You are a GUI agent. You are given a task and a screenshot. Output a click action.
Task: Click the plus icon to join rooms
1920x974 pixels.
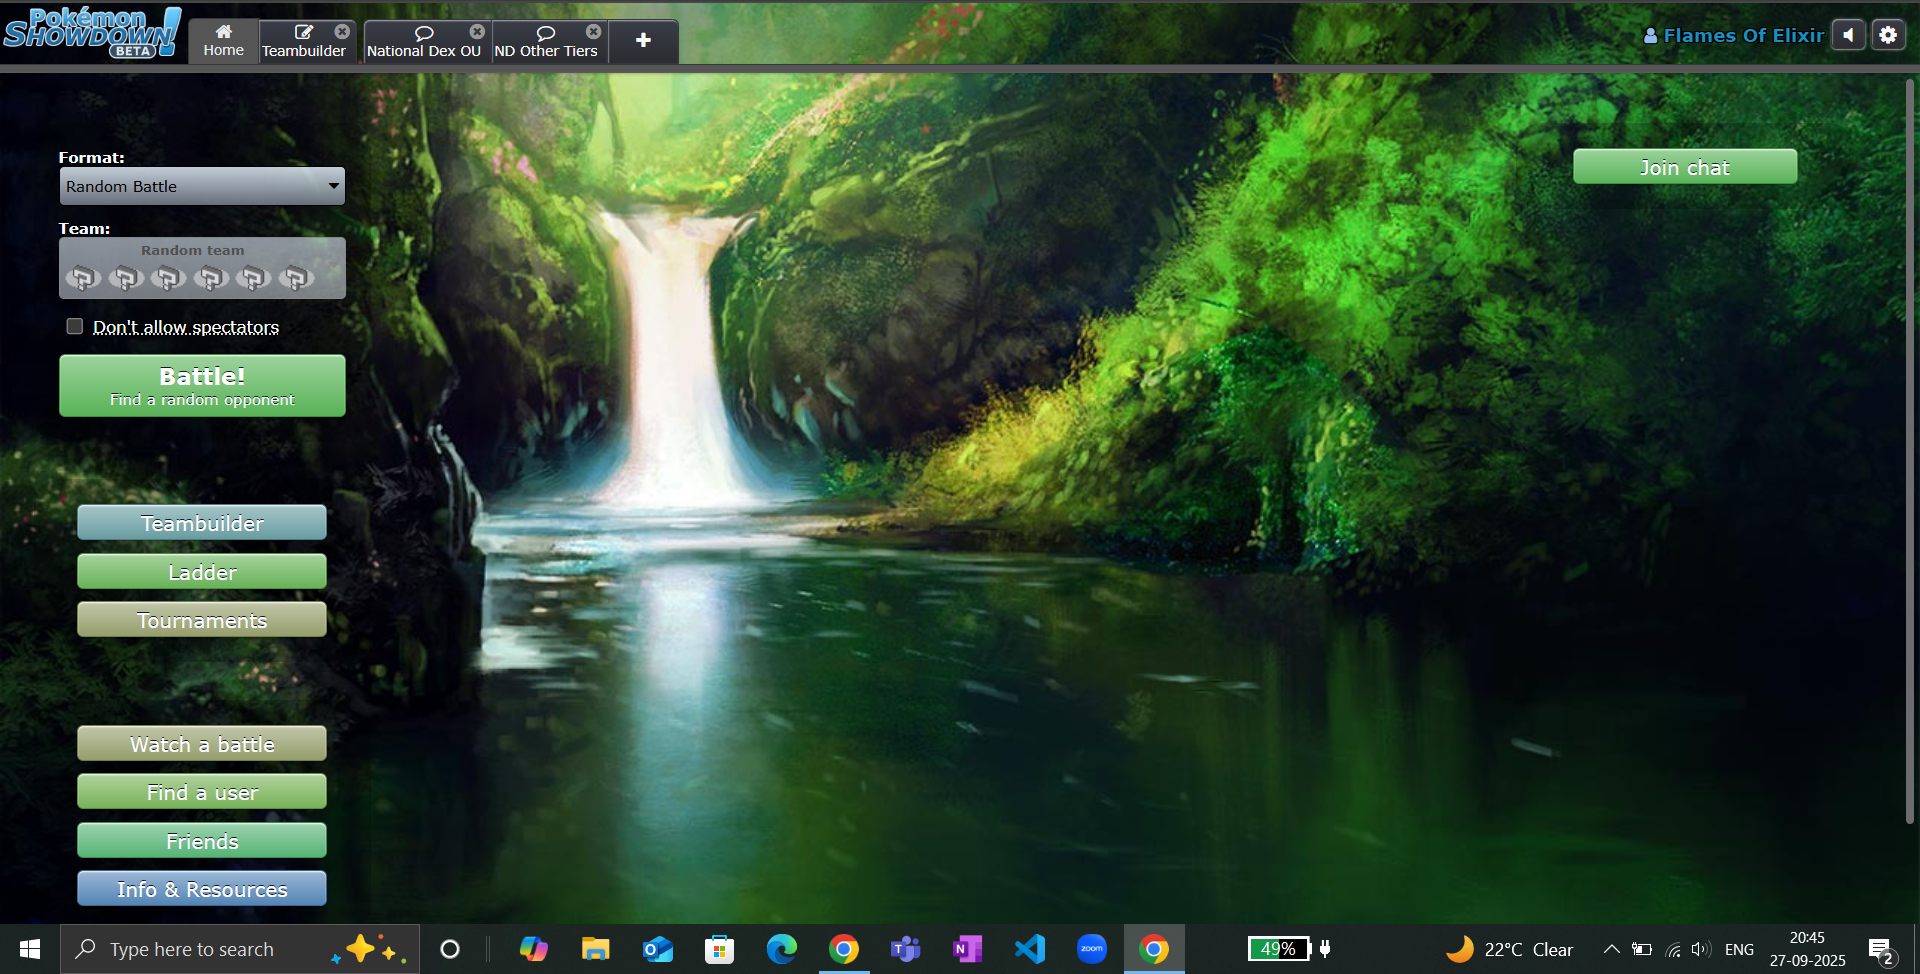[643, 41]
